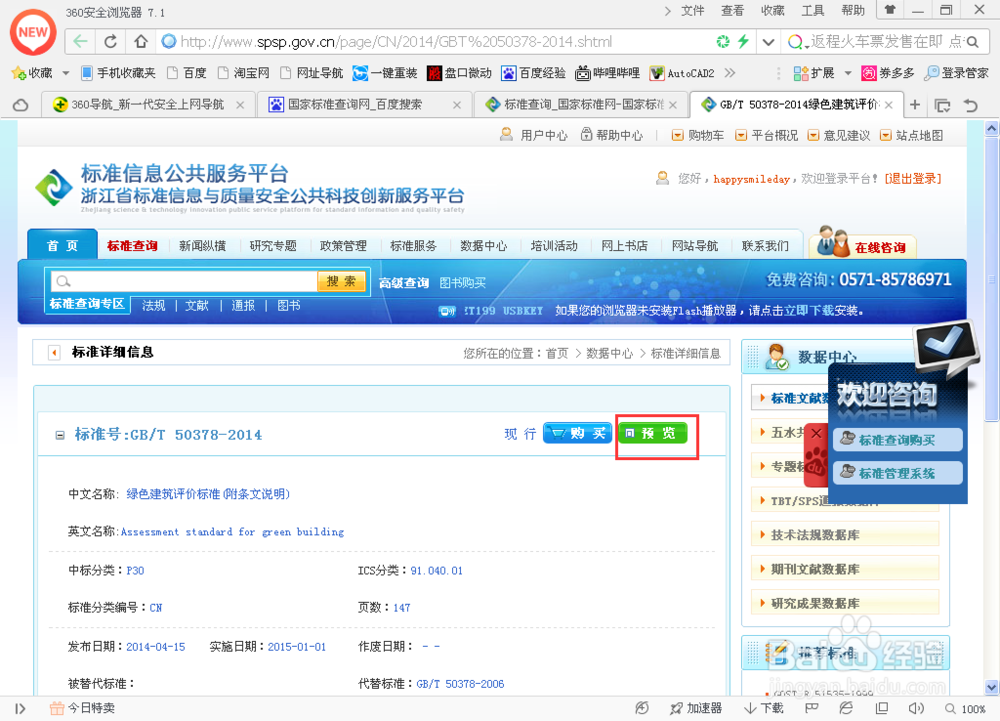The width and height of the screenshot is (1000, 721).
Task: Open the 数据中心 navigation item
Action: 483,245
